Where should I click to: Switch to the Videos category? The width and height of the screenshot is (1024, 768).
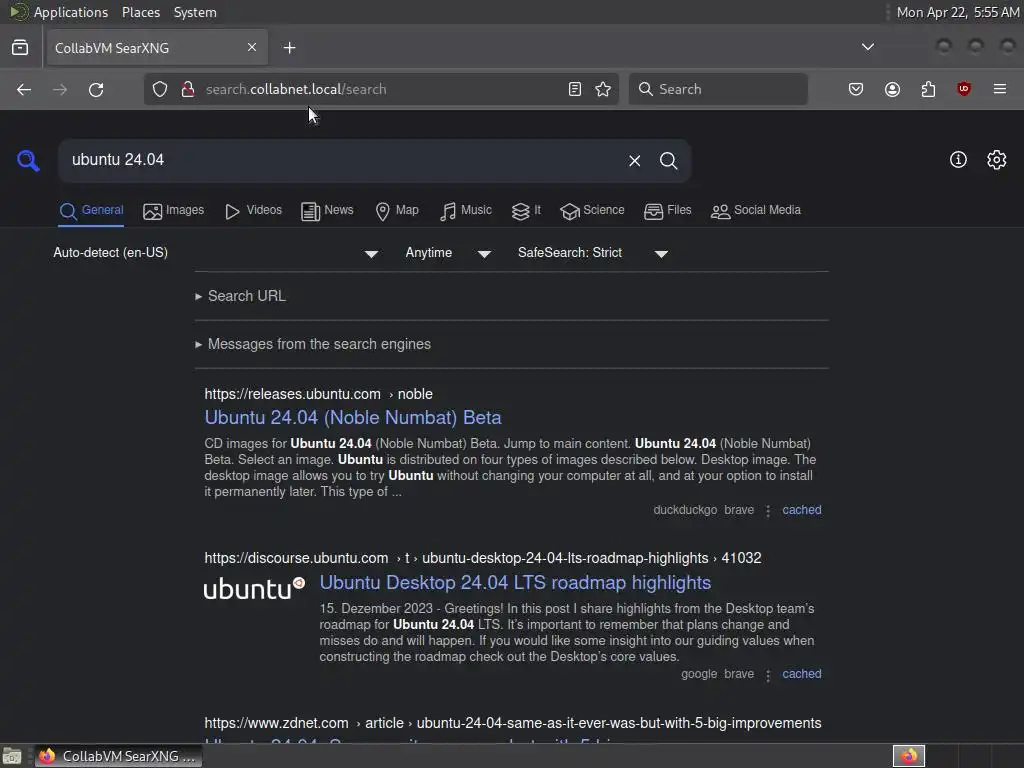[253, 210]
